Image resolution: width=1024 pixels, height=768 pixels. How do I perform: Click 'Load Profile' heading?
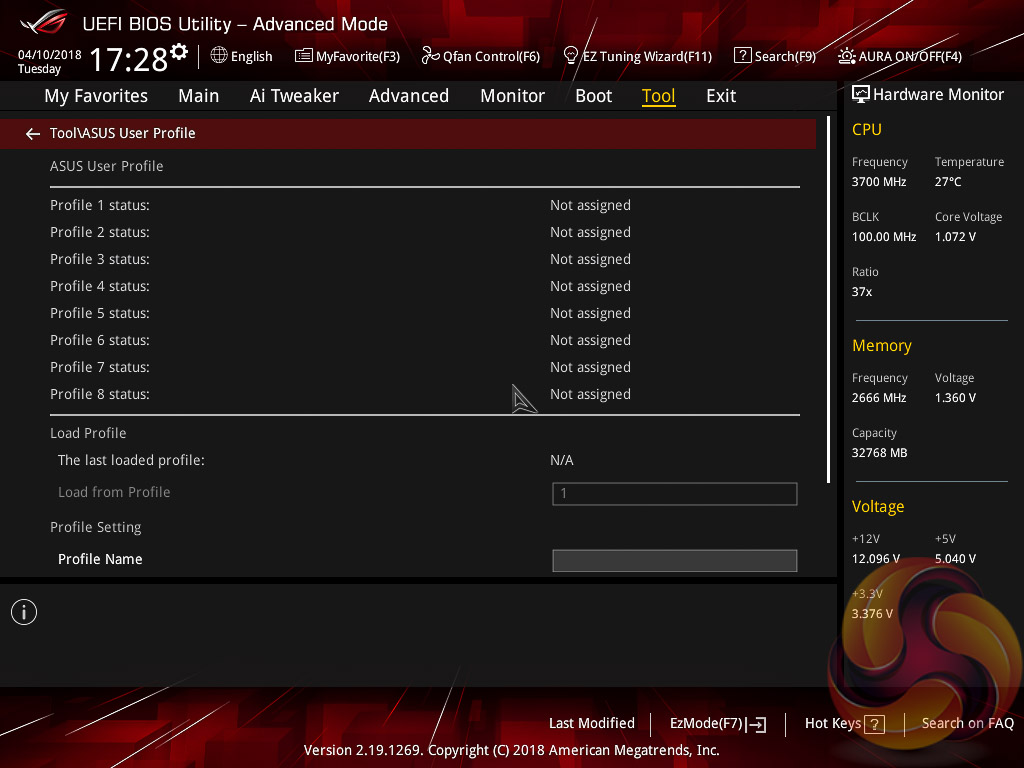point(88,433)
